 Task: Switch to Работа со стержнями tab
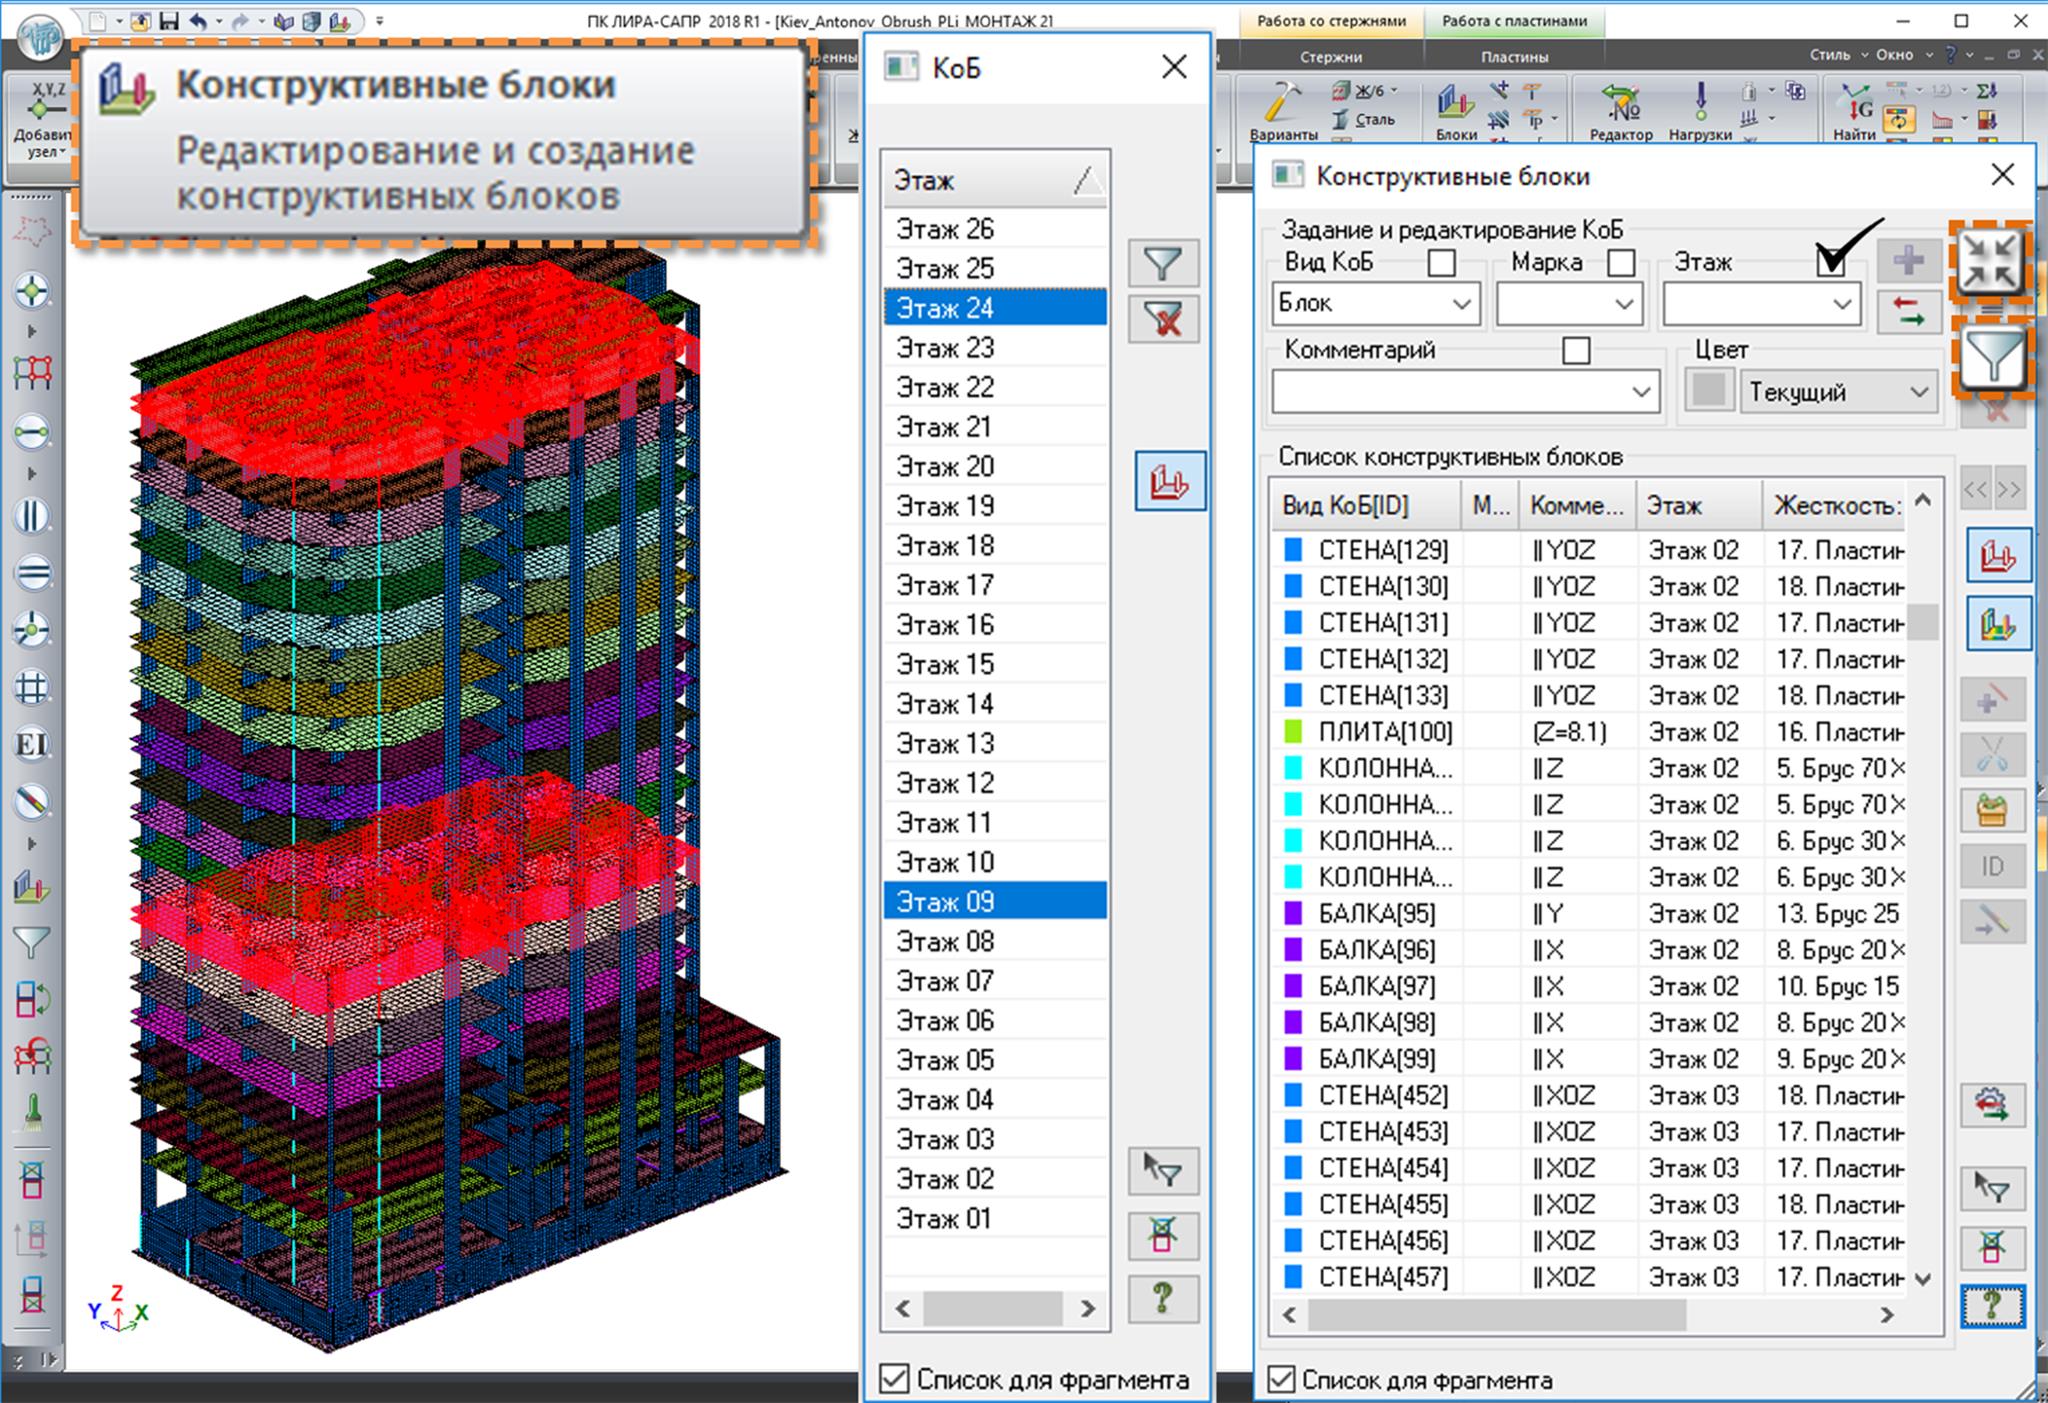(x=1331, y=21)
